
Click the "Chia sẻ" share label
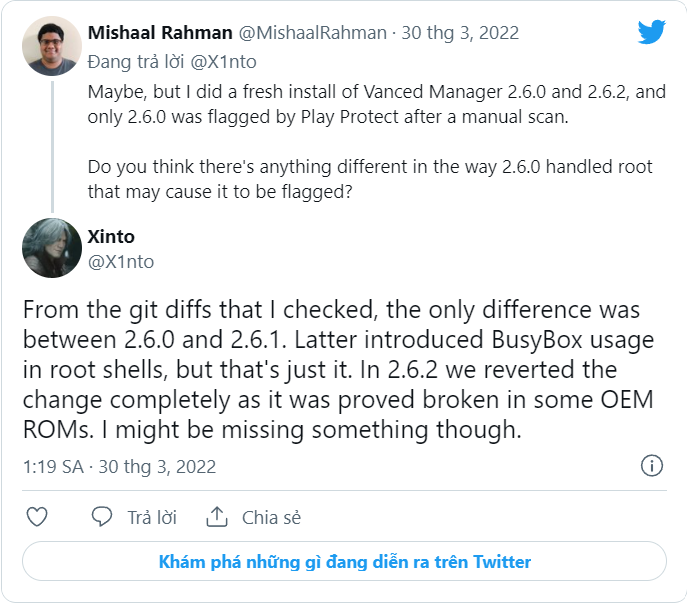[x=271, y=517]
